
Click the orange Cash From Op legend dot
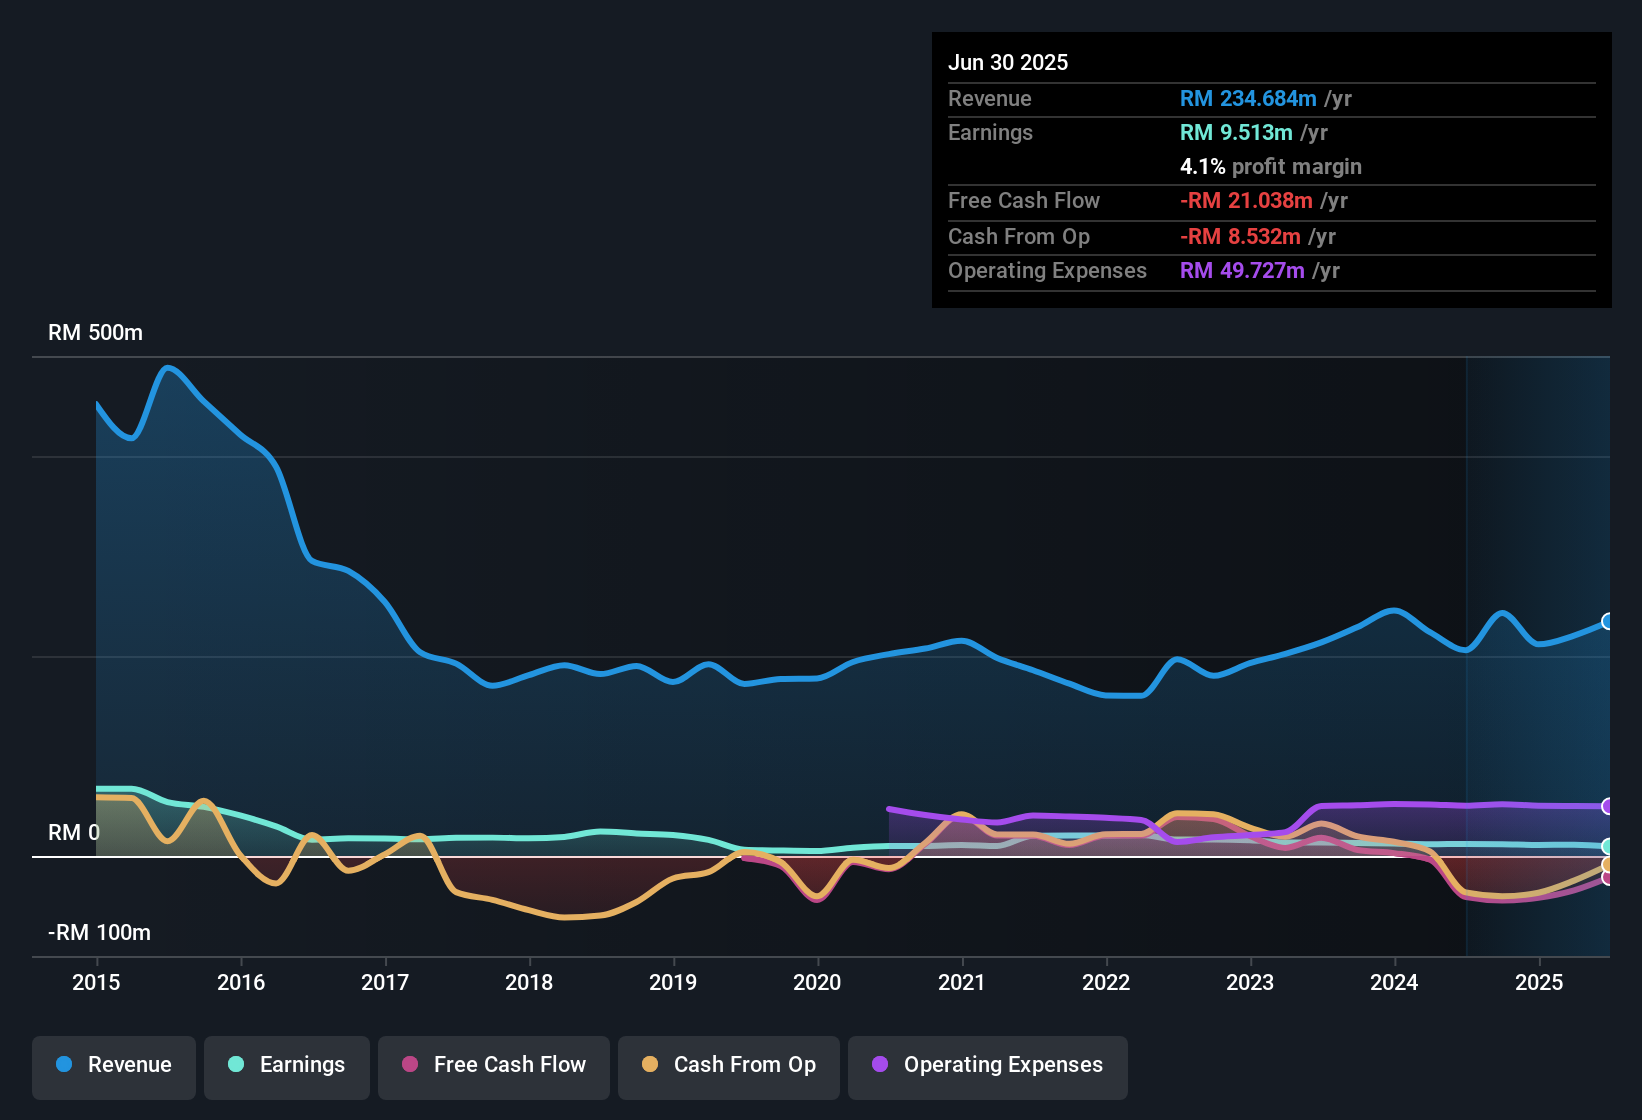pos(650,1065)
